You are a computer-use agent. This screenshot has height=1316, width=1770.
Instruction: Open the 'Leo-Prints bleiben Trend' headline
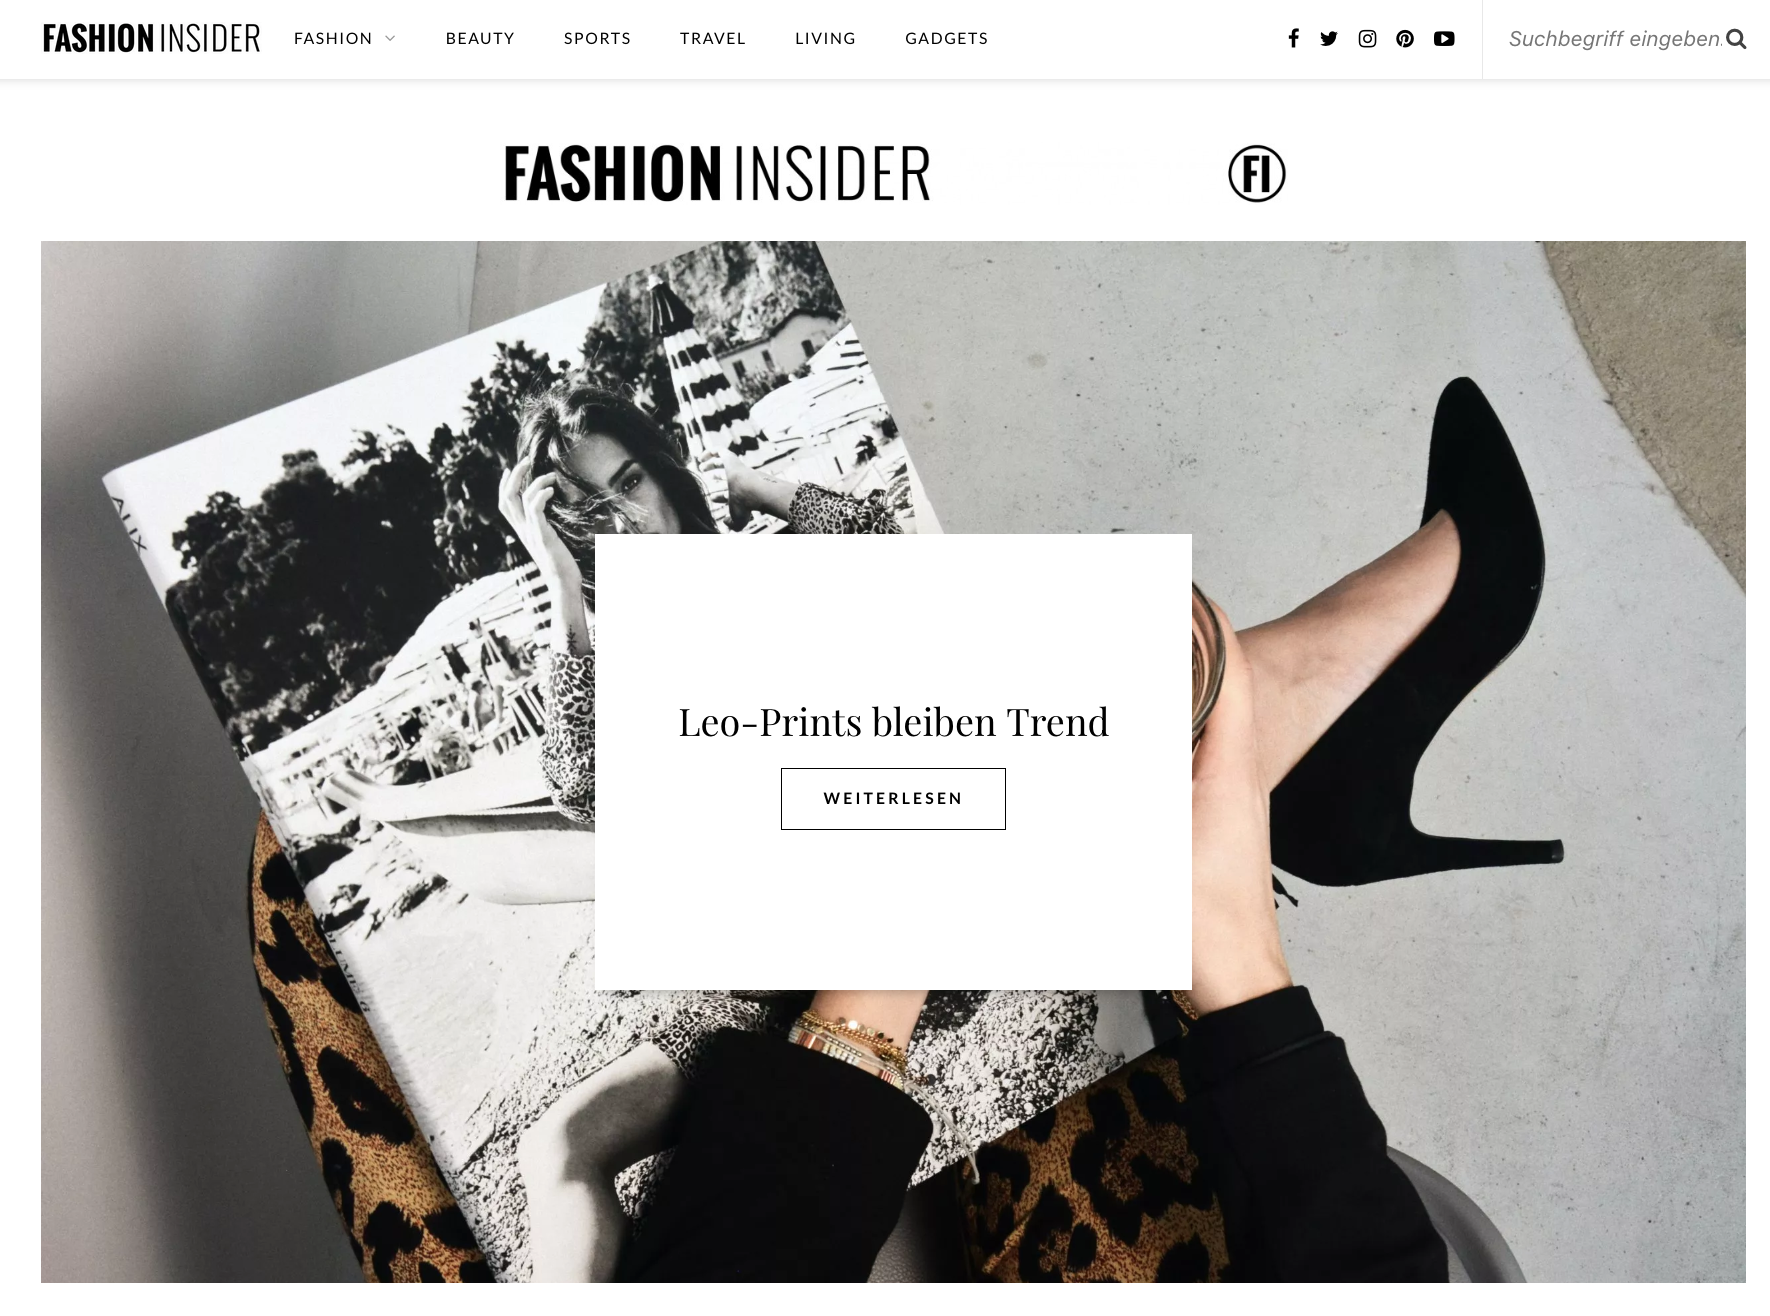pyautogui.click(x=893, y=722)
